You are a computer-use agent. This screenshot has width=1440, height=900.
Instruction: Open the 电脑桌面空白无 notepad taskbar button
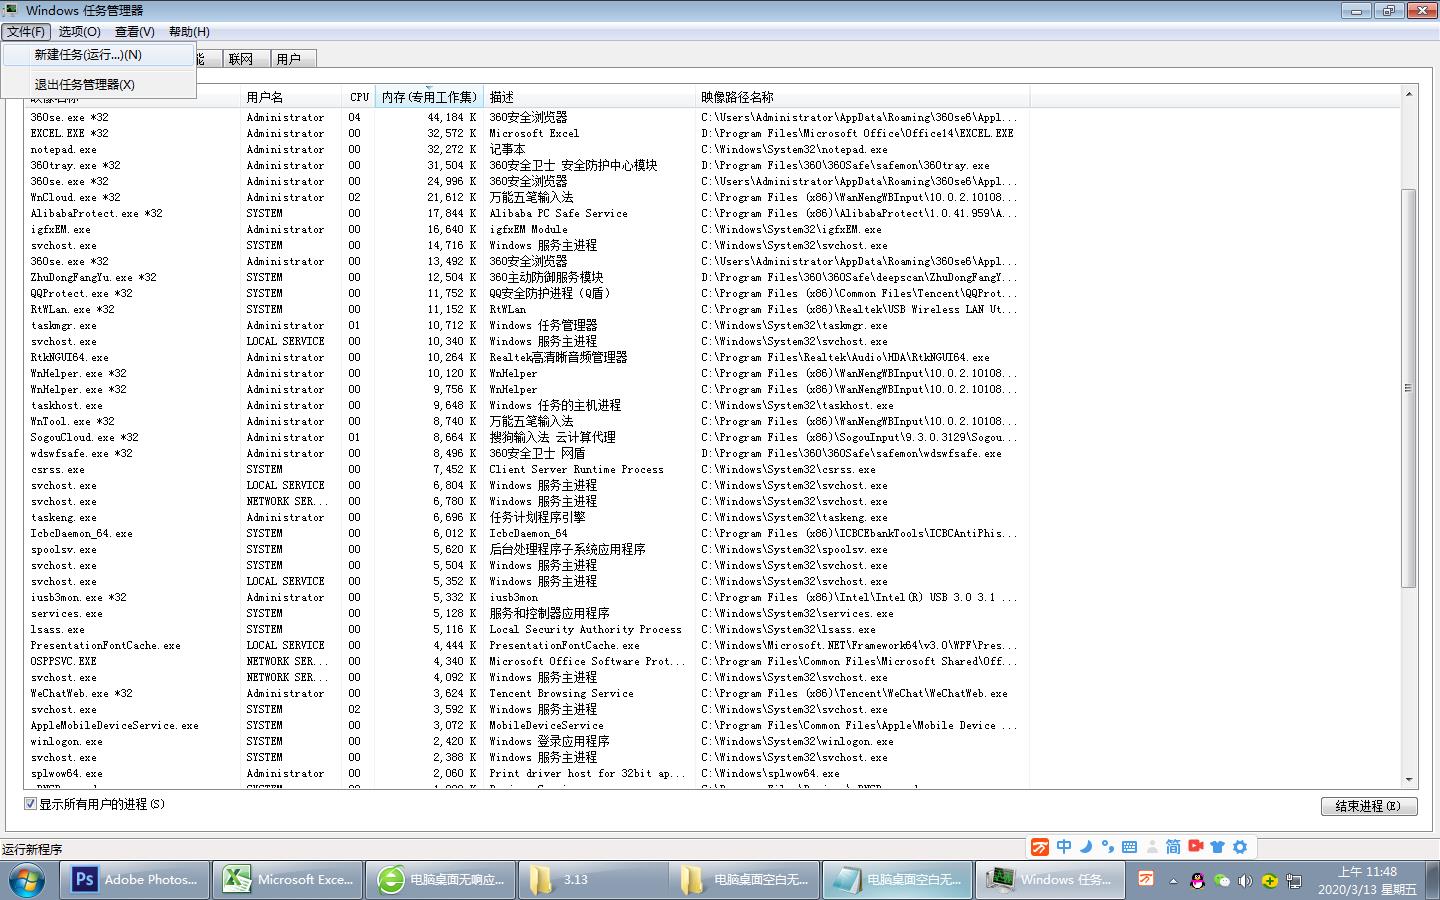coord(898,880)
